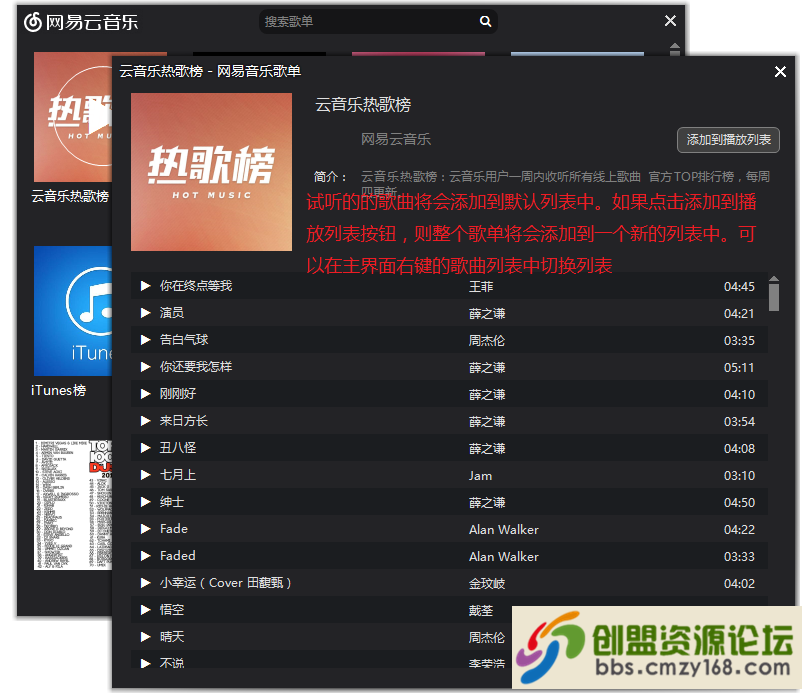This screenshot has width=807, height=694.
Task: Click artist 周杰伦 in 告白气球 row
Action: point(486,341)
